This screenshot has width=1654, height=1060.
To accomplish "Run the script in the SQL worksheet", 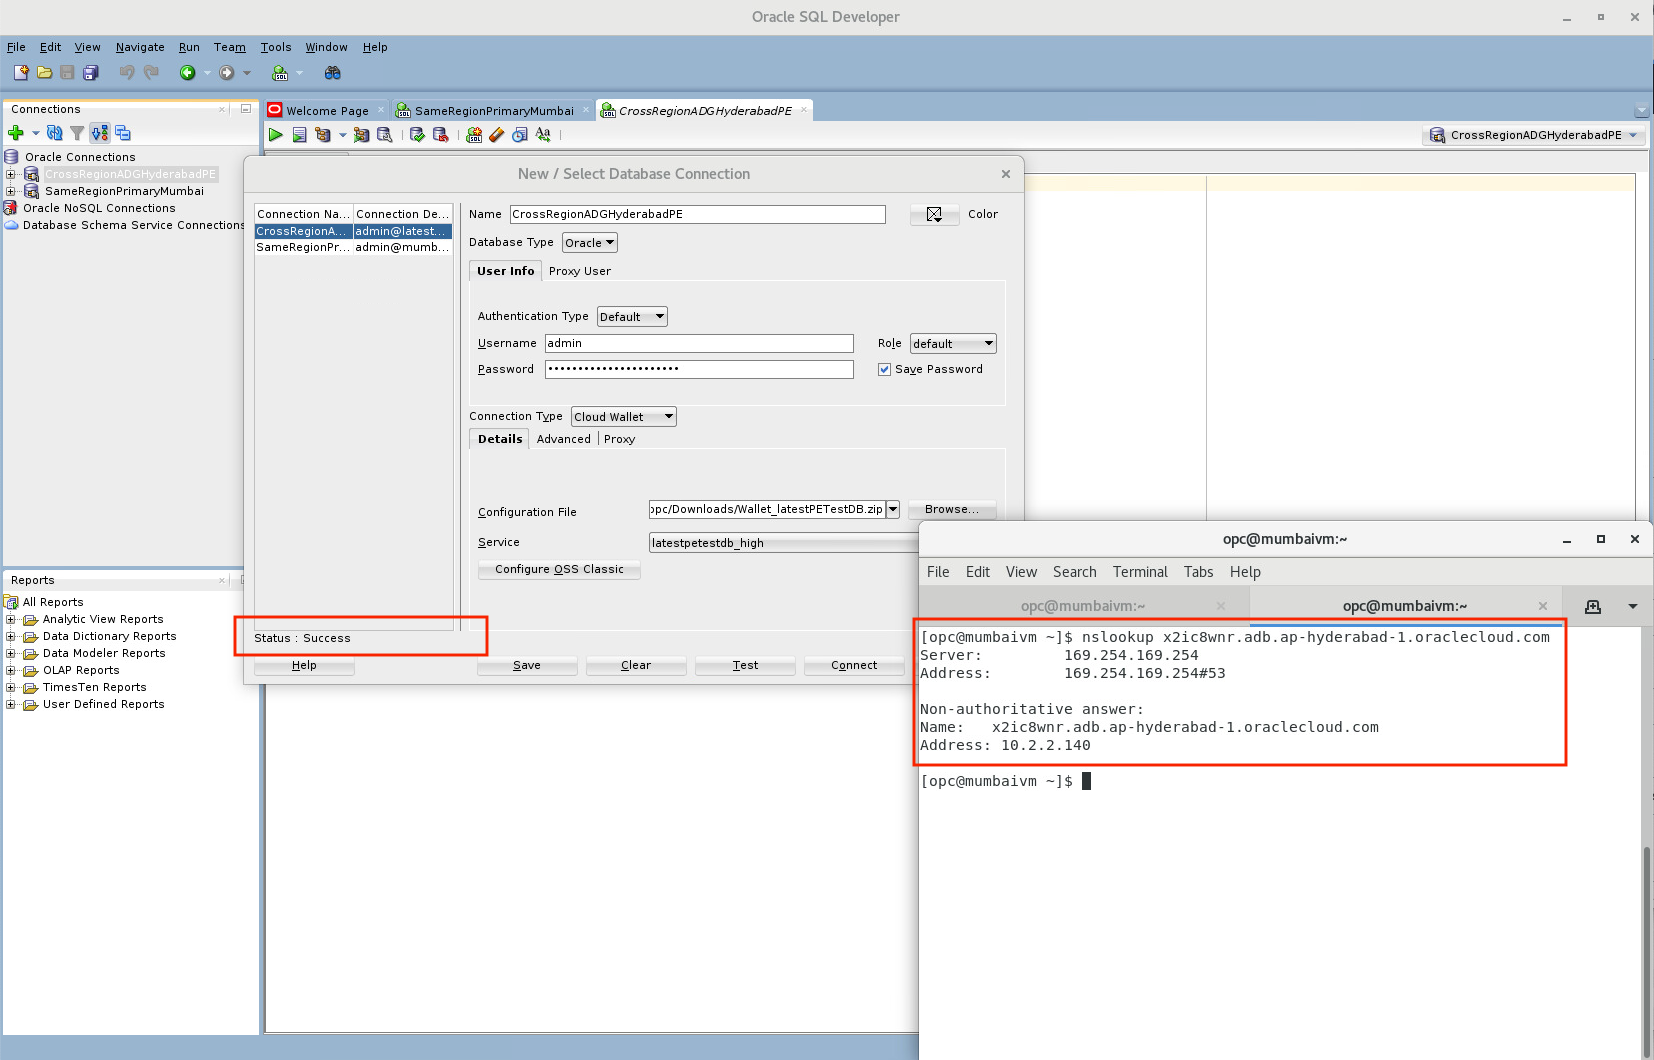I will (300, 135).
